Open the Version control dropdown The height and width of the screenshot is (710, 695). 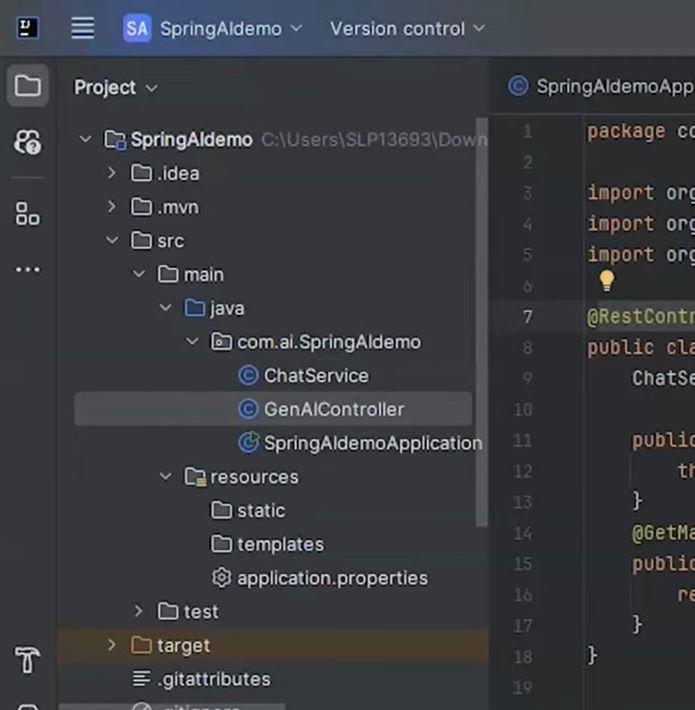(x=407, y=29)
